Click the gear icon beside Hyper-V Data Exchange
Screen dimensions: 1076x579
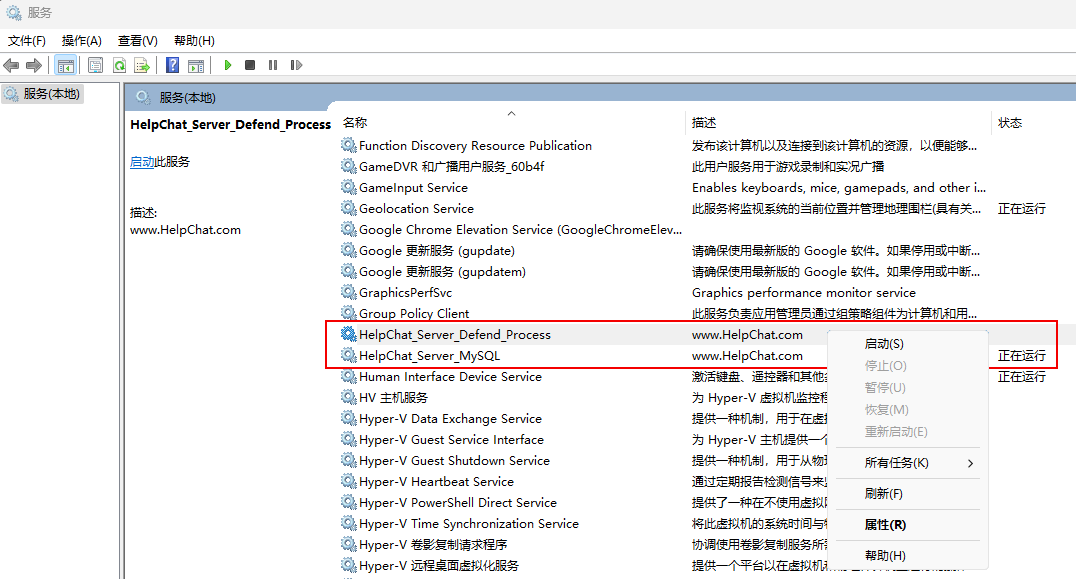pos(349,419)
